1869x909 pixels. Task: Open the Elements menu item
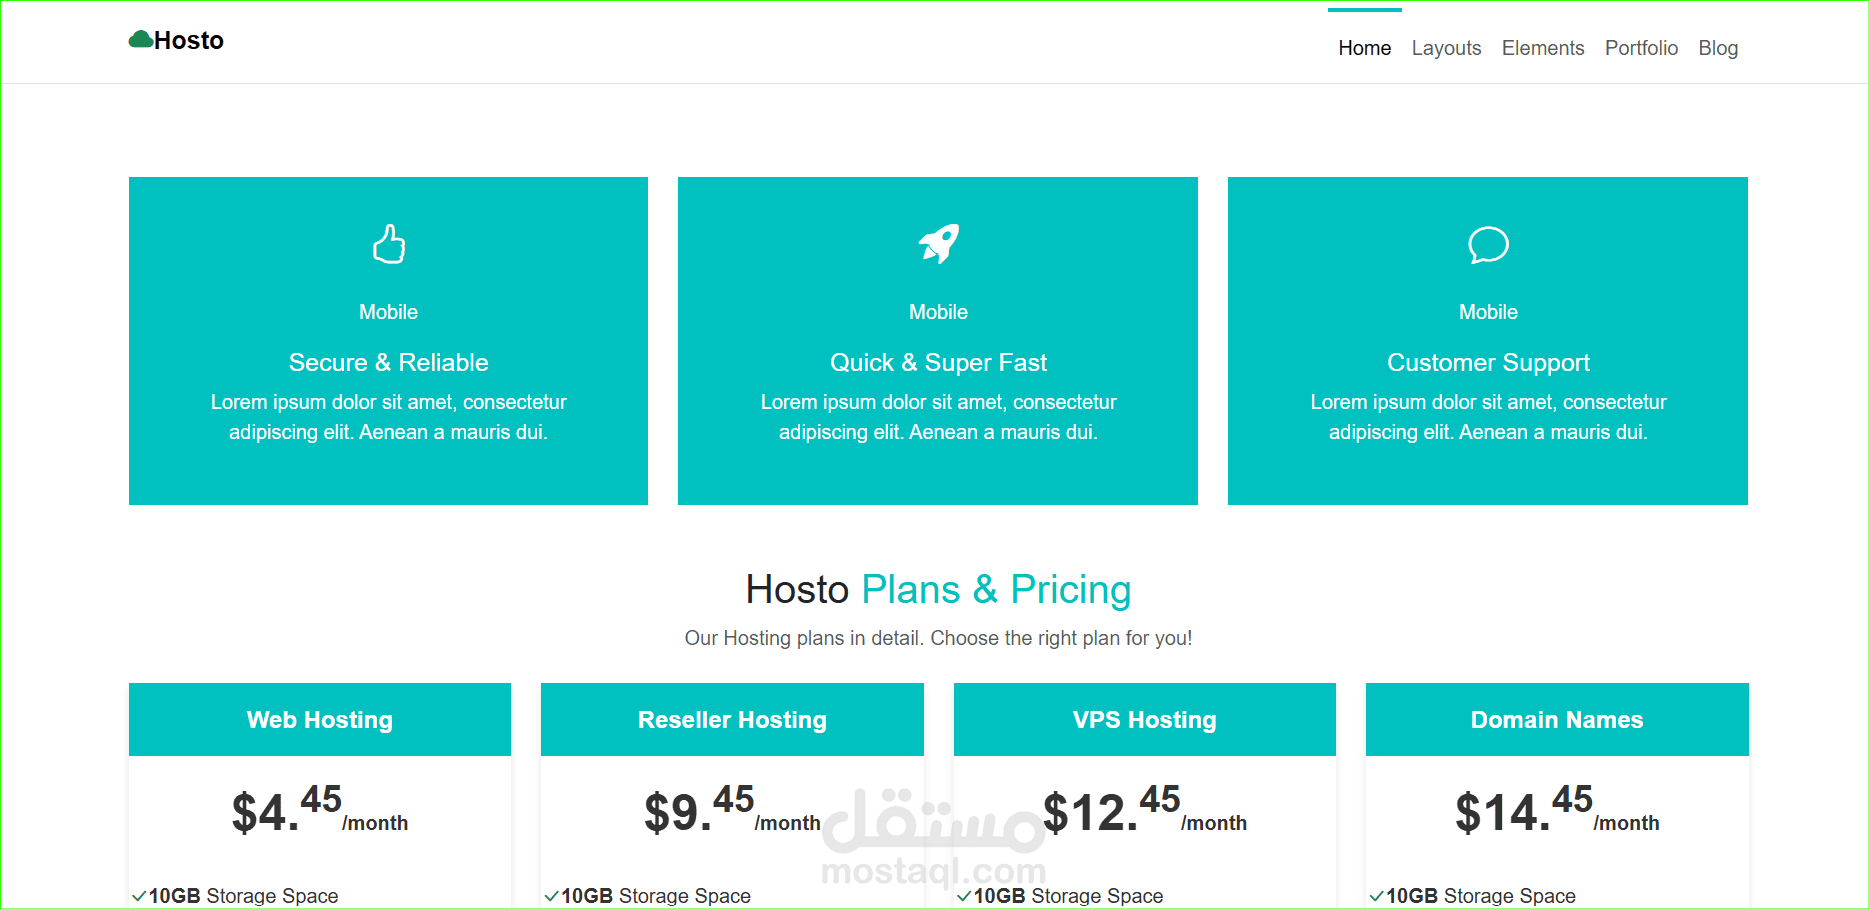[1543, 48]
